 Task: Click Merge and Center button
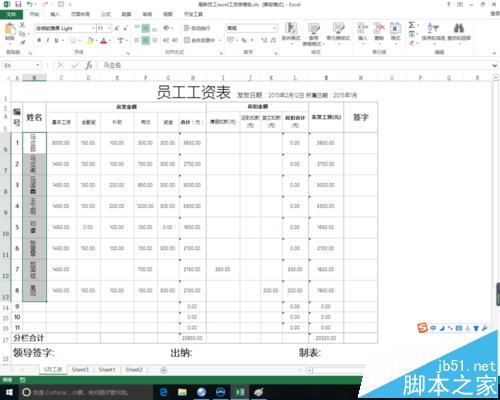click(x=200, y=40)
